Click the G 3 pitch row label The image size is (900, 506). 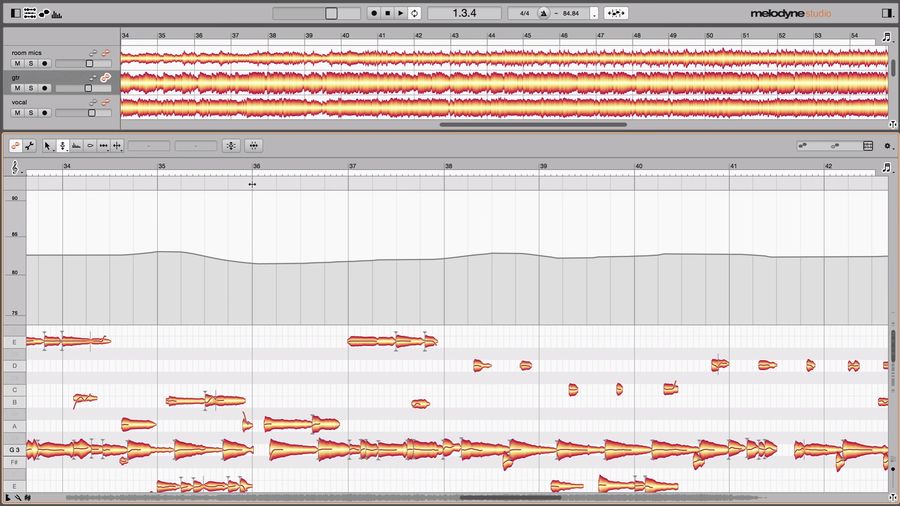pos(14,450)
